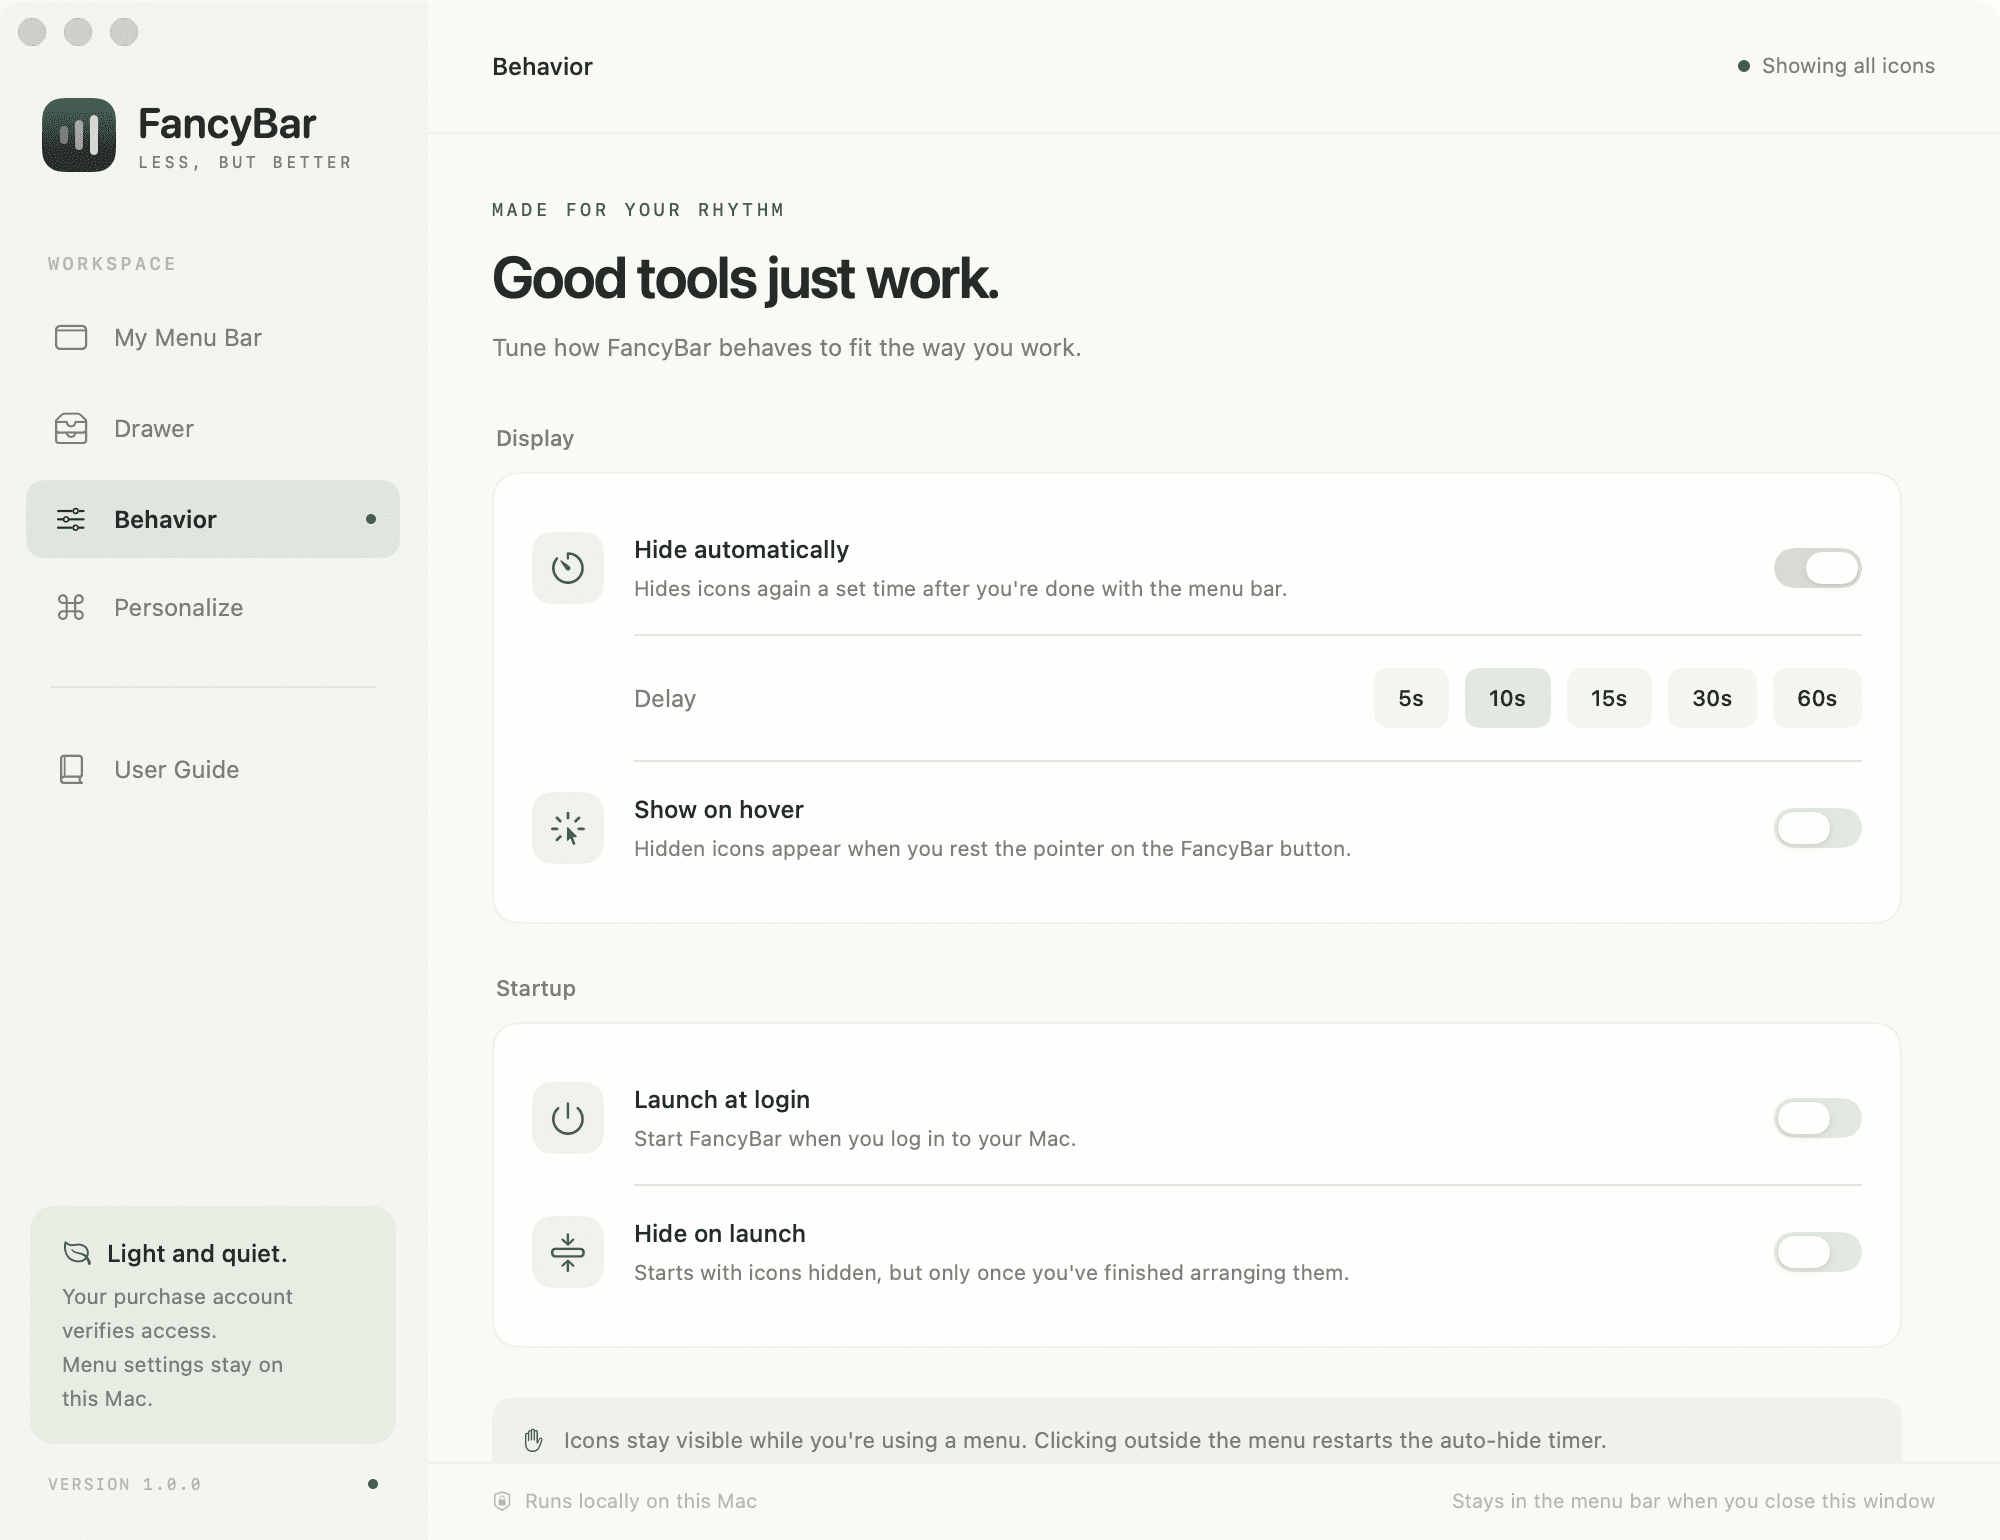The height and width of the screenshot is (1540, 2000).
Task: Select the Behavior sidebar item
Action: tap(213, 519)
